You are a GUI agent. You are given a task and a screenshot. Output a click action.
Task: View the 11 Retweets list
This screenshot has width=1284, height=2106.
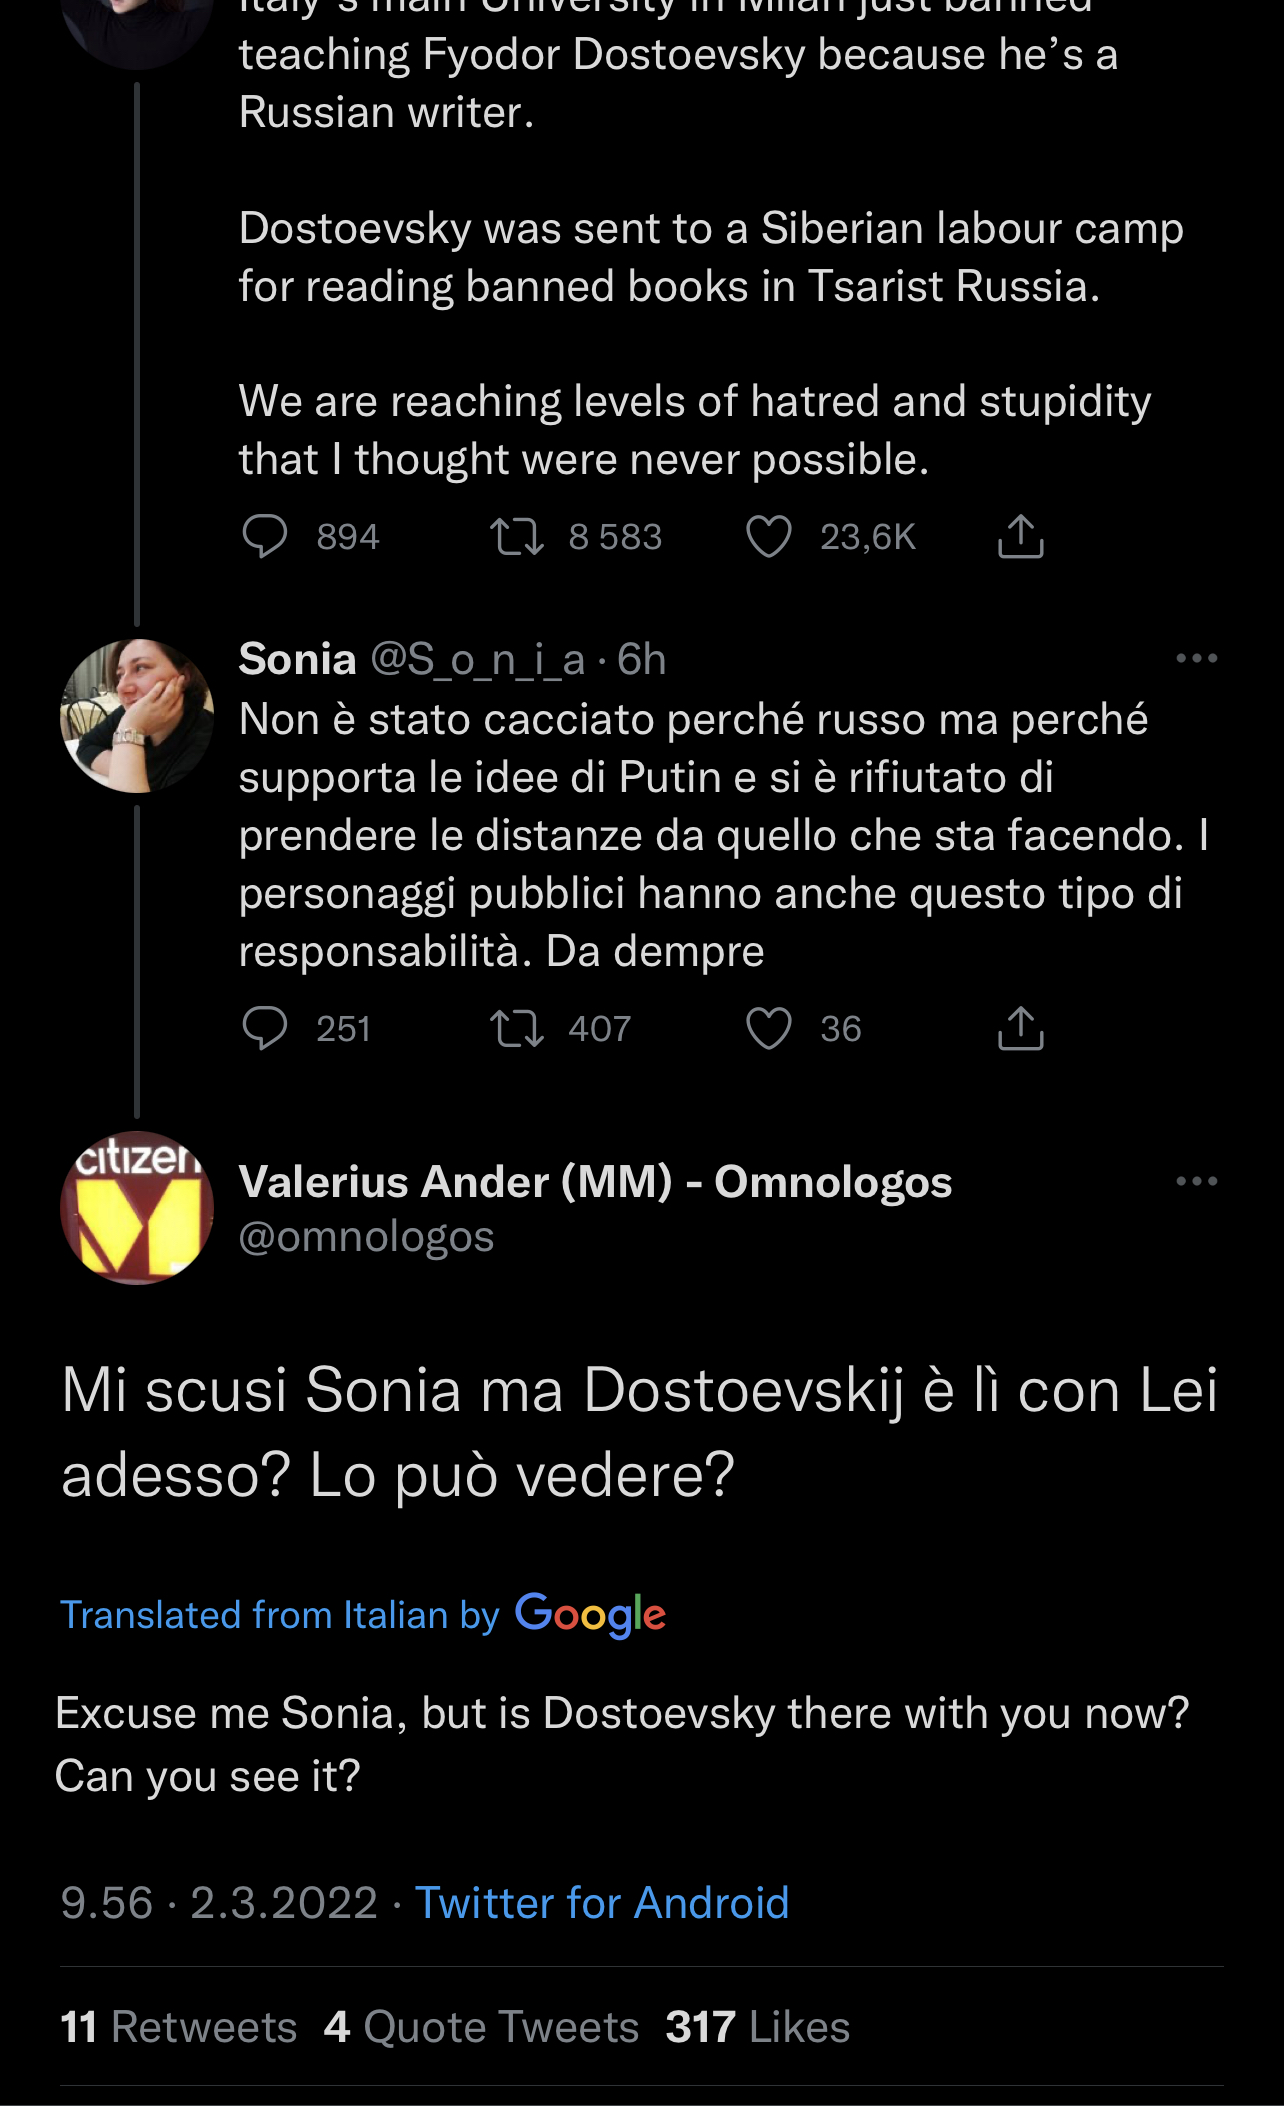179,2028
